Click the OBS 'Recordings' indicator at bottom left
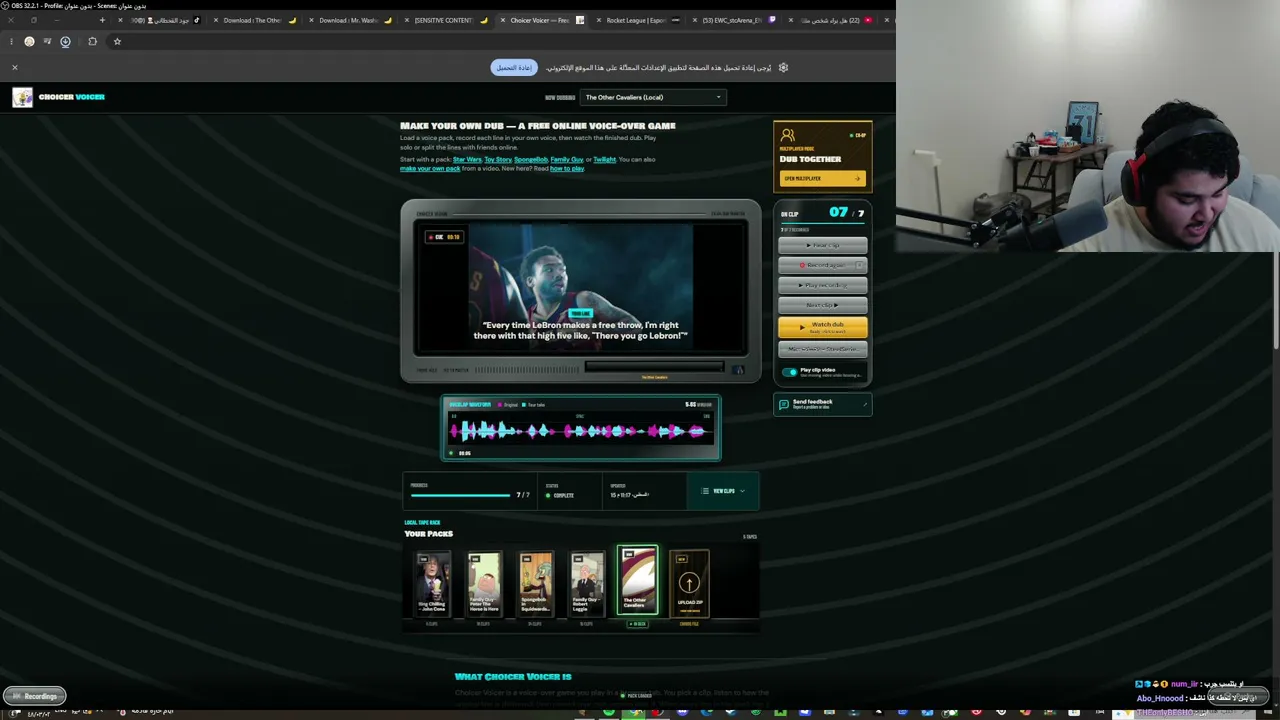The height and width of the screenshot is (720, 1280). click(35, 696)
